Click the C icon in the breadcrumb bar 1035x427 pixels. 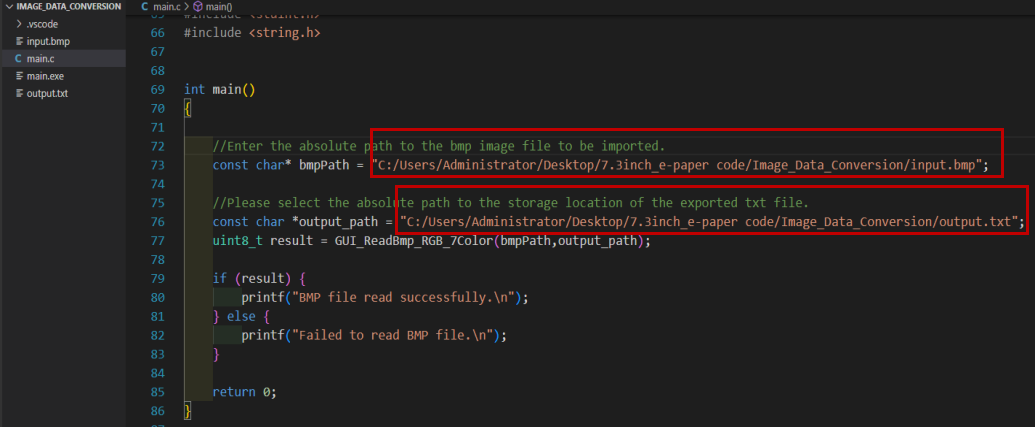tap(145, 6)
